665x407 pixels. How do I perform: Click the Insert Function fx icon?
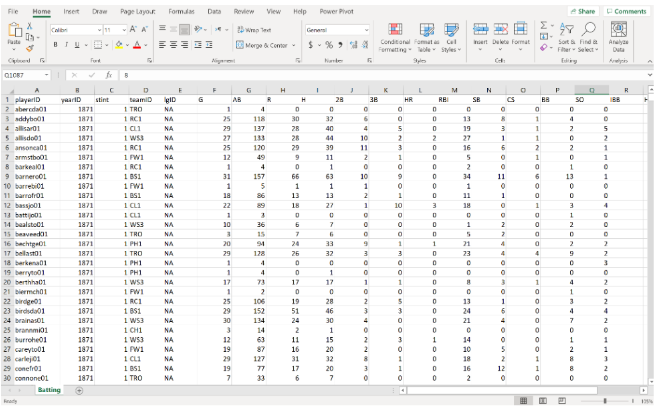(x=109, y=75)
